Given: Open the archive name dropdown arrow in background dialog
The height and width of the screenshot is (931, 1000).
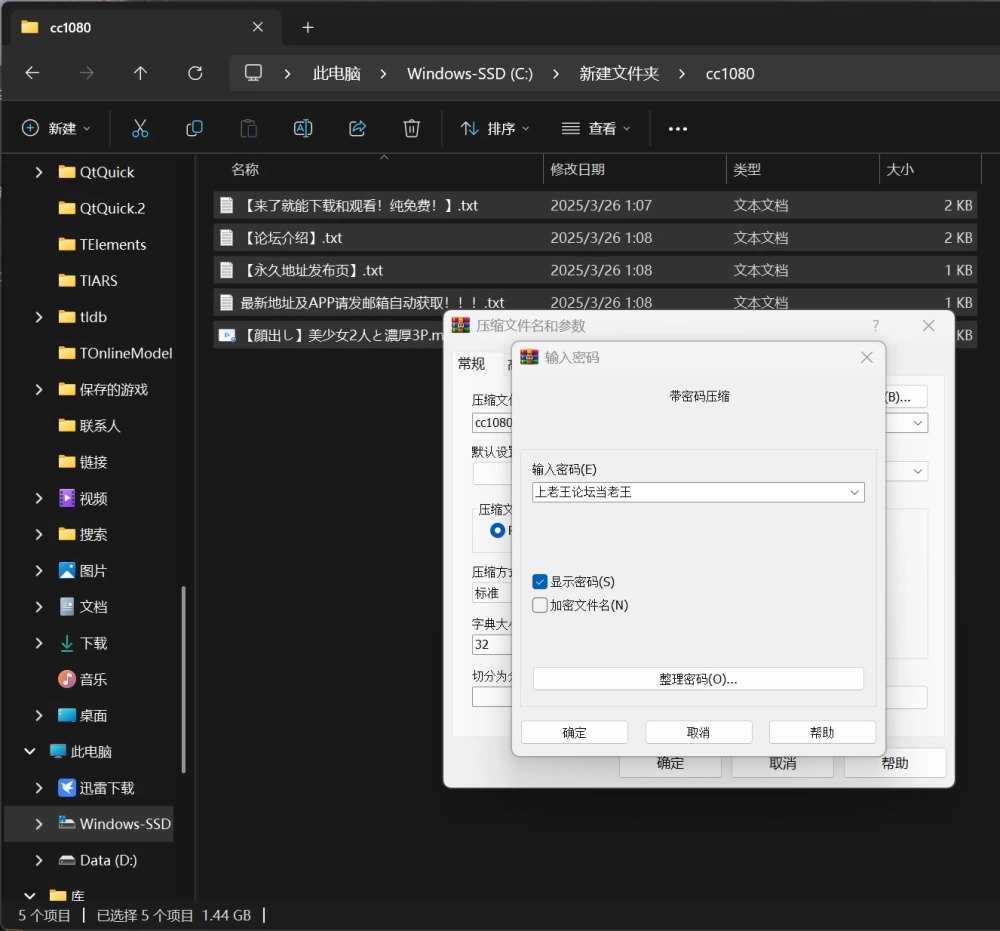Looking at the screenshot, I should pos(918,423).
